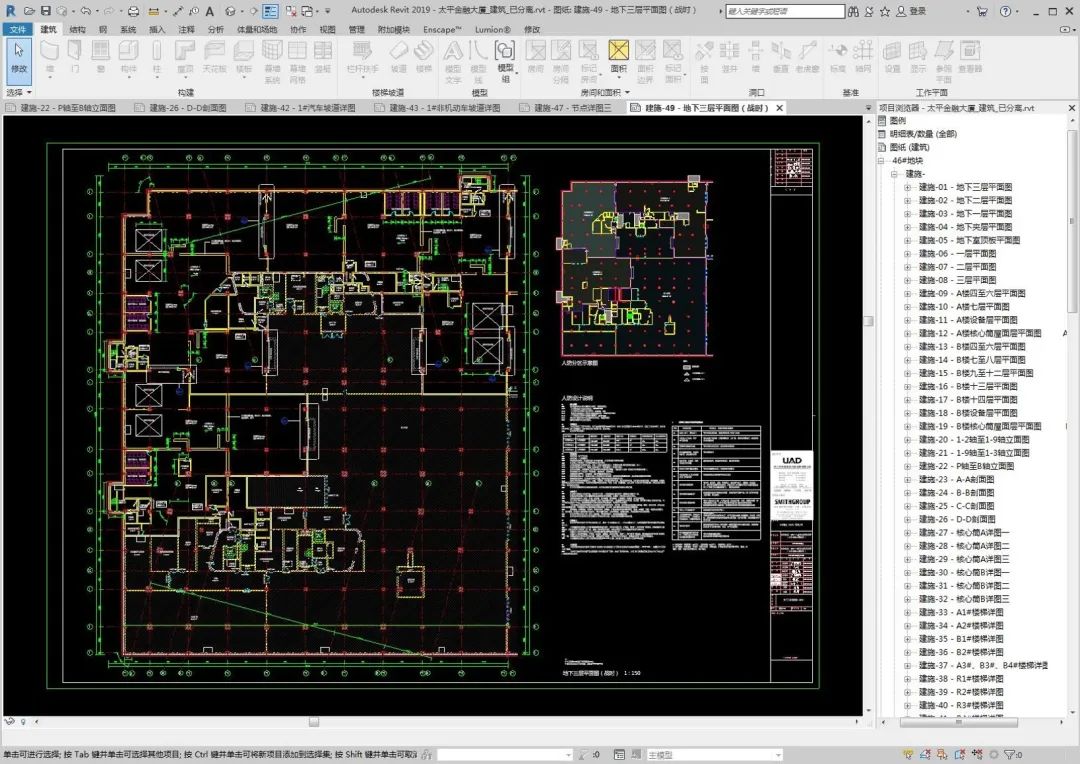This screenshot has height=764, width=1080.
Task: Click the 模型组 (Model Group) icon
Action: coord(507,56)
